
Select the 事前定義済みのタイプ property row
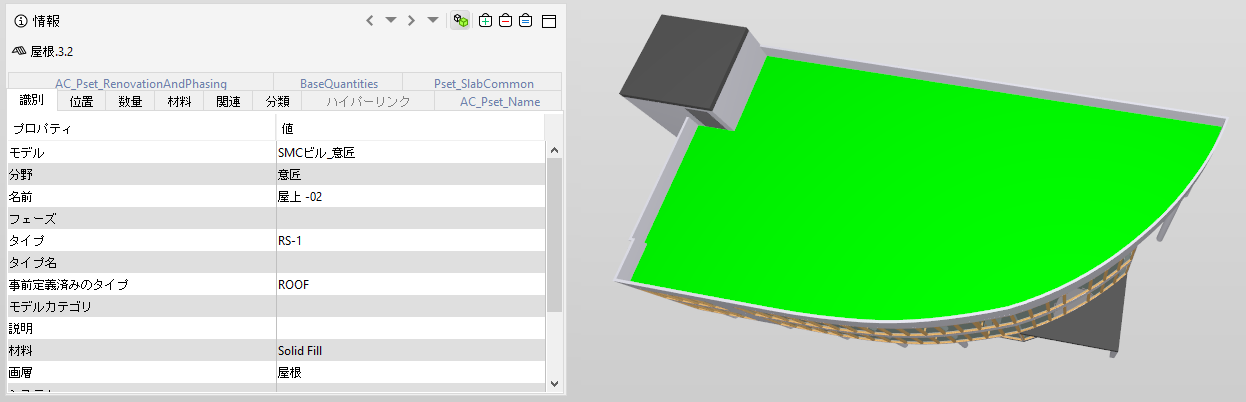277,285
